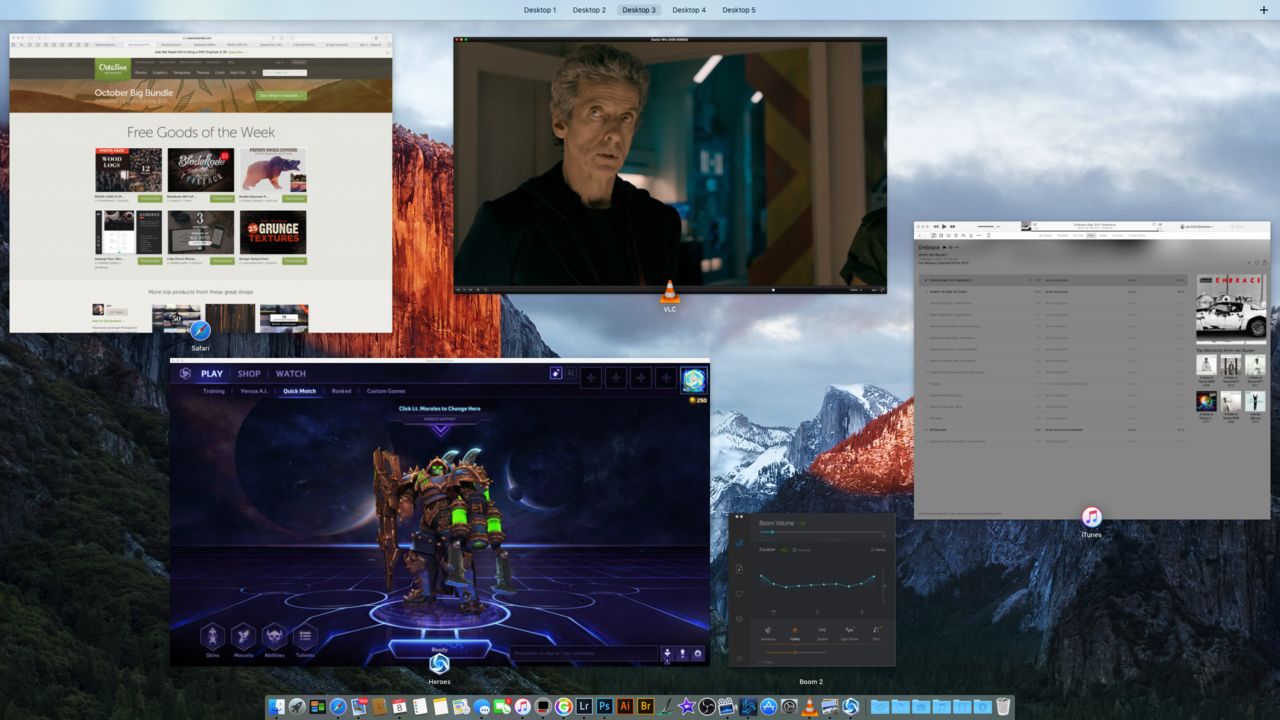Click the expand arrow under hero name
The height and width of the screenshot is (720, 1280).
(440, 432)
